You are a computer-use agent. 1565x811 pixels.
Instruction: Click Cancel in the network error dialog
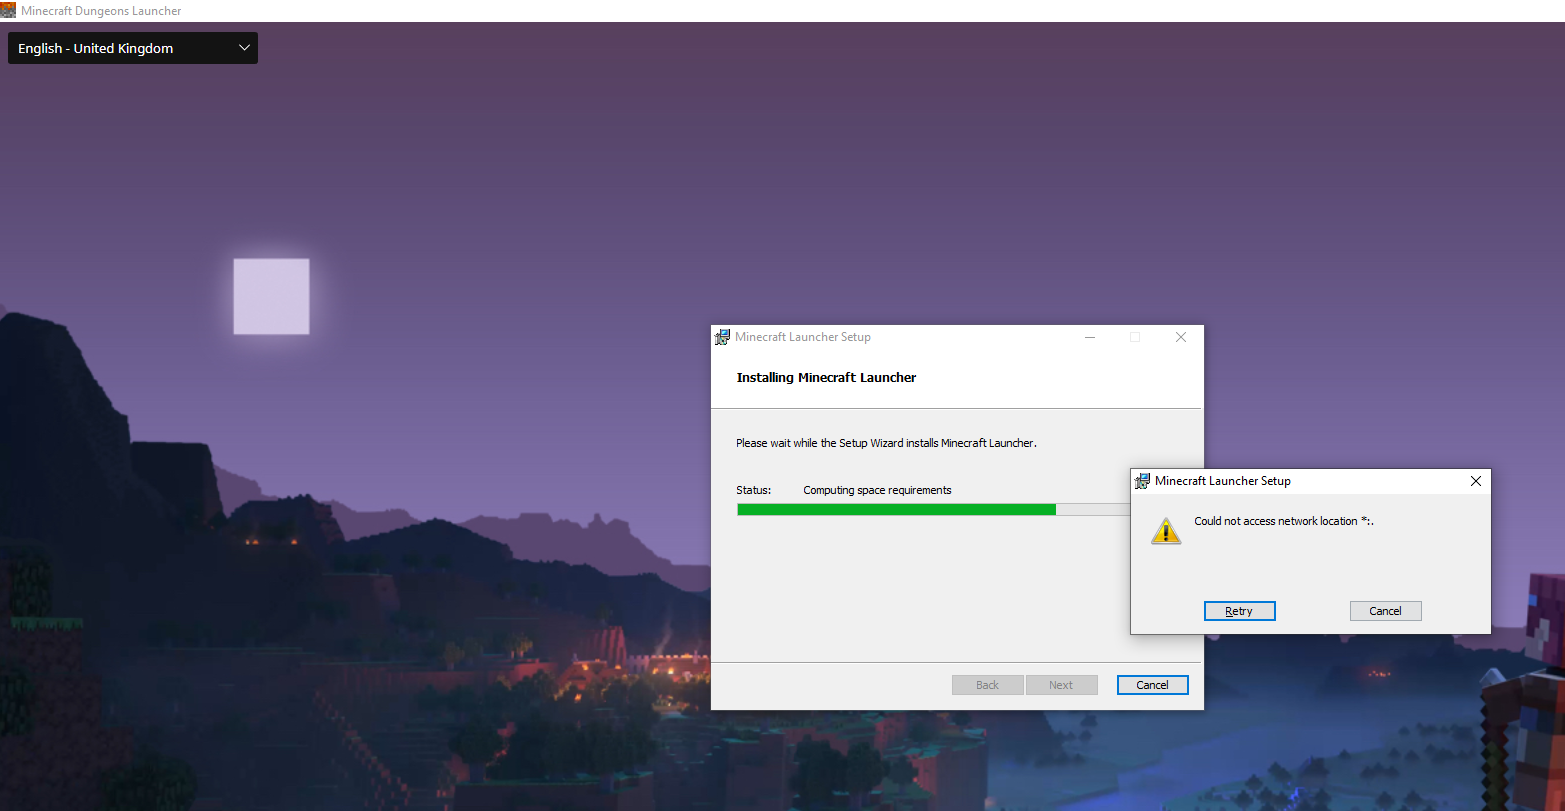point(1385,611)
